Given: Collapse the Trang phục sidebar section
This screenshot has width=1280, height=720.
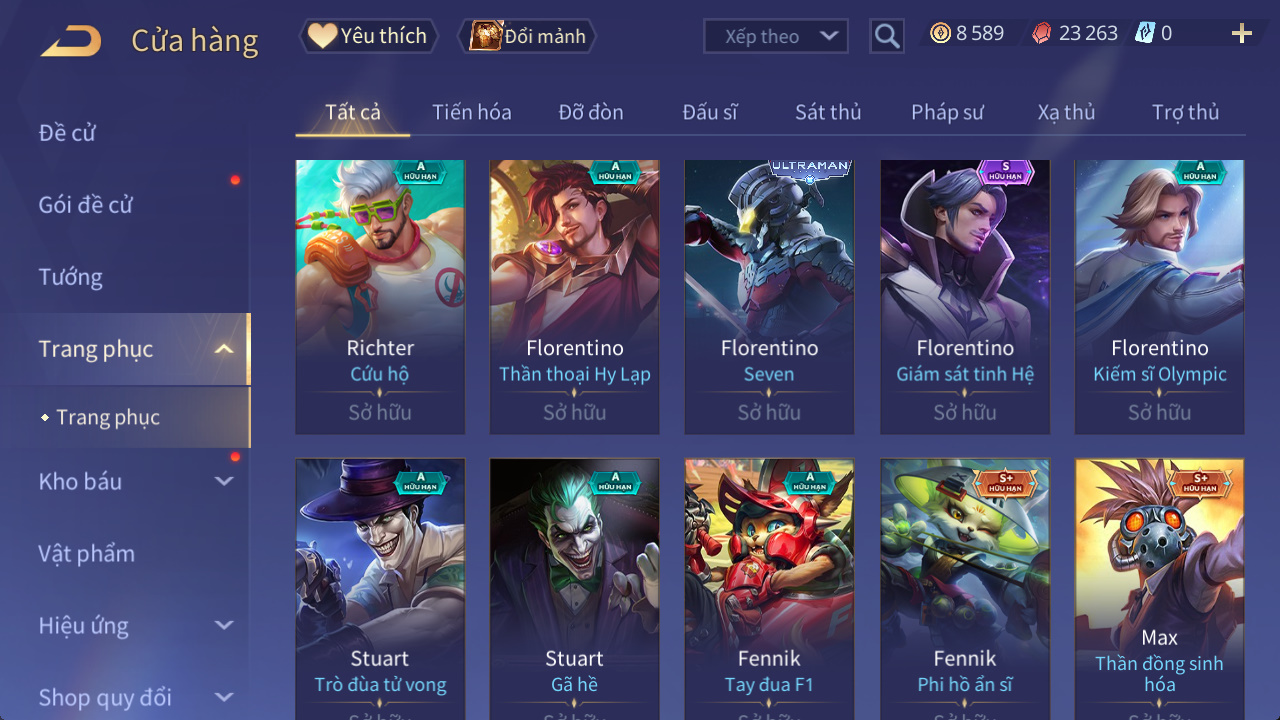Looking at the screenshot, I should [224, 349].
